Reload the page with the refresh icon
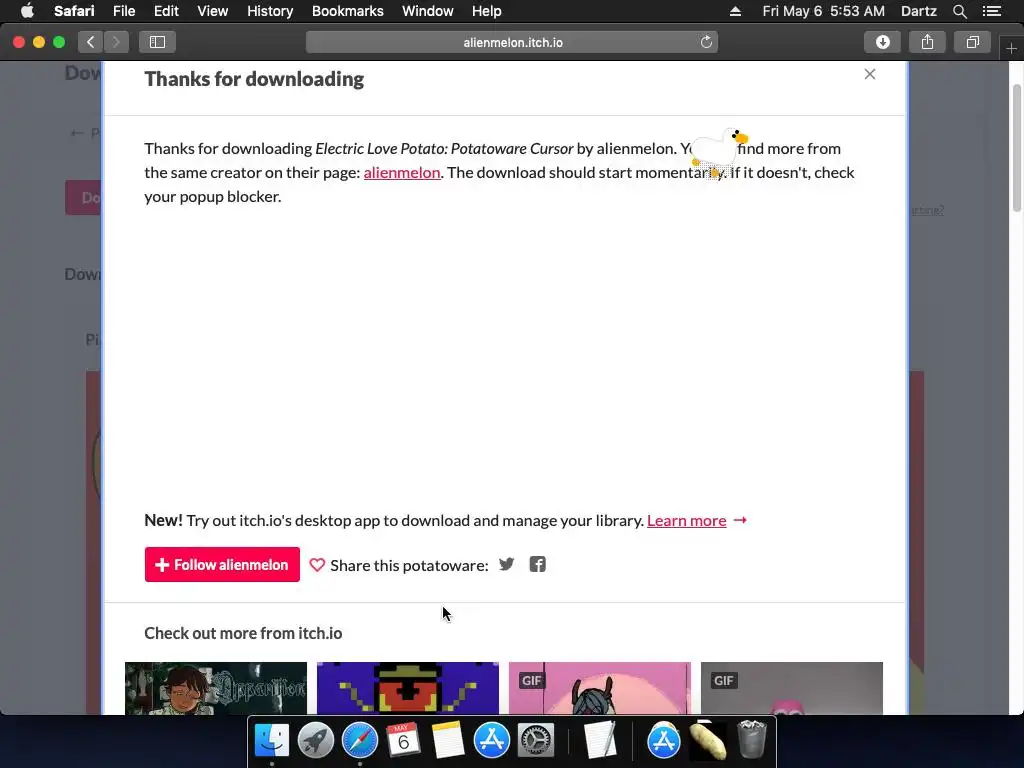The image size is (1024, 768). pyautogui.click(x=706, y=42)
